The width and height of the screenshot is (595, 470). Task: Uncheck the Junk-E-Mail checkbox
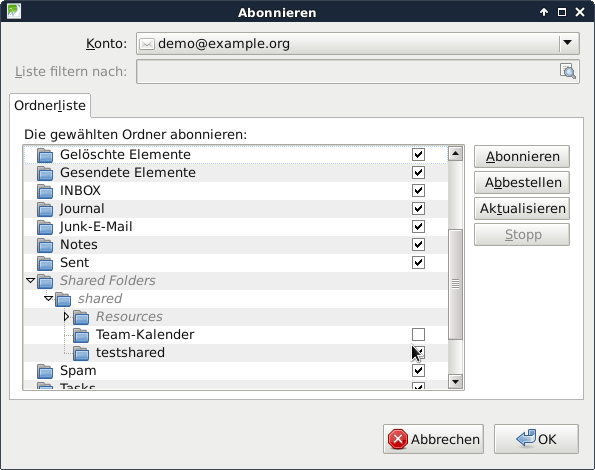(418, 226)
